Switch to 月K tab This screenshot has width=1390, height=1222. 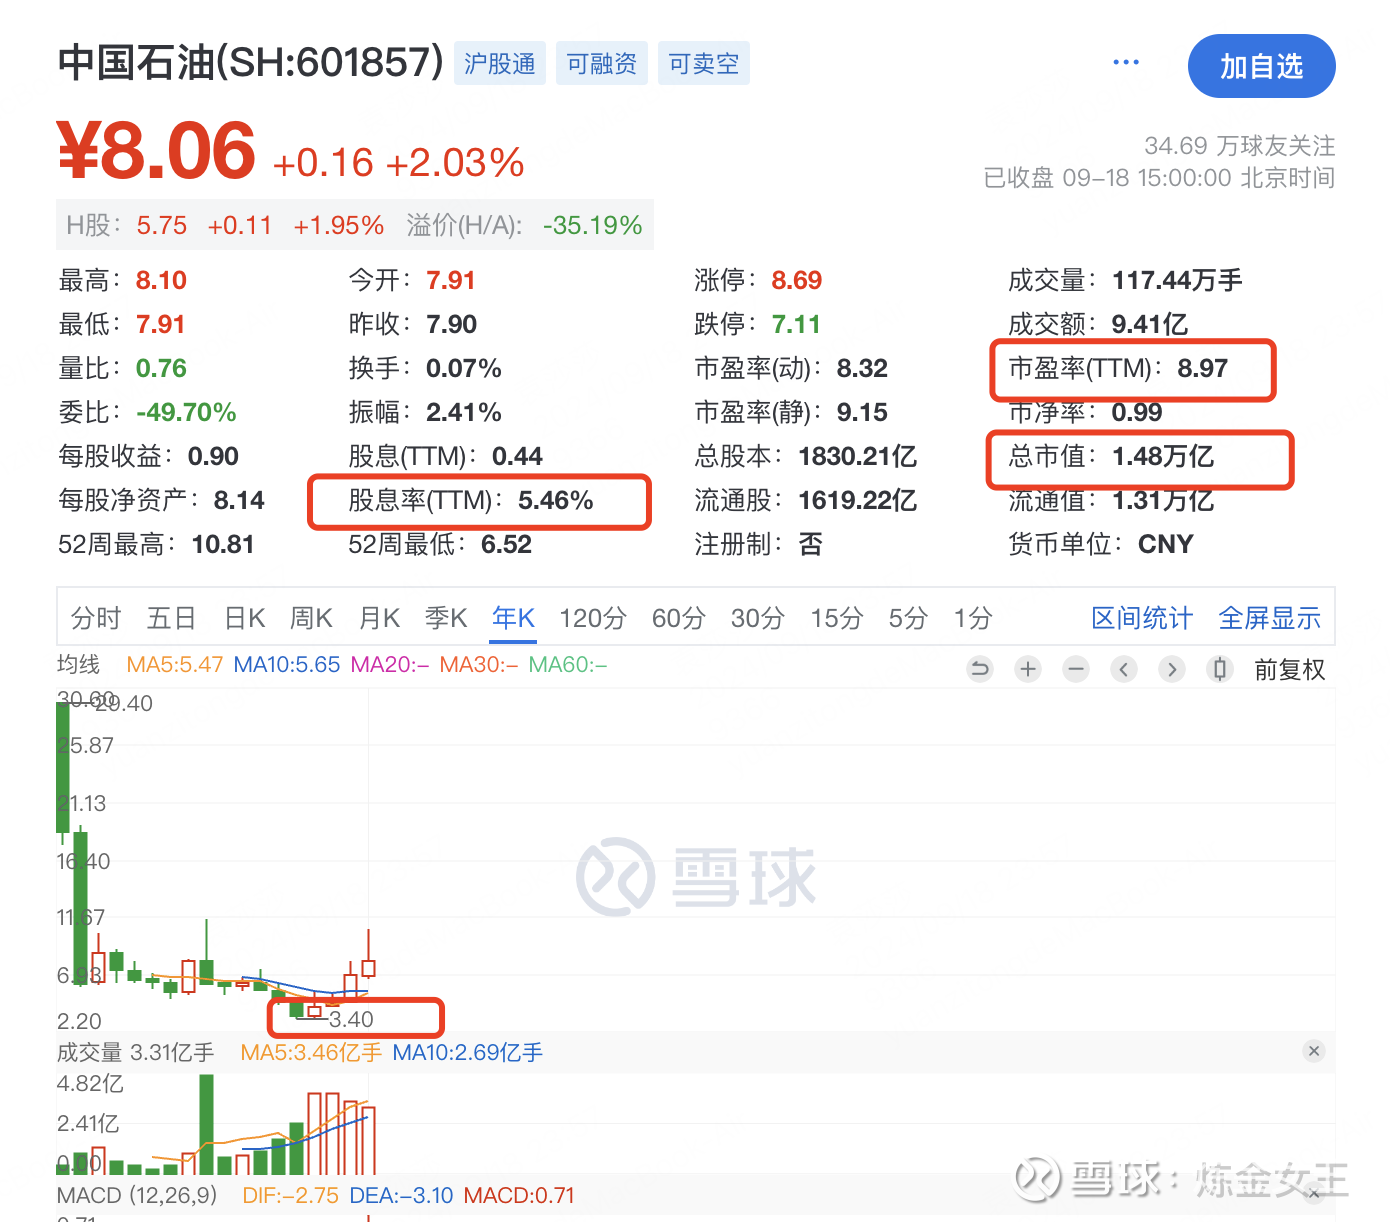[x=379, y=618]
